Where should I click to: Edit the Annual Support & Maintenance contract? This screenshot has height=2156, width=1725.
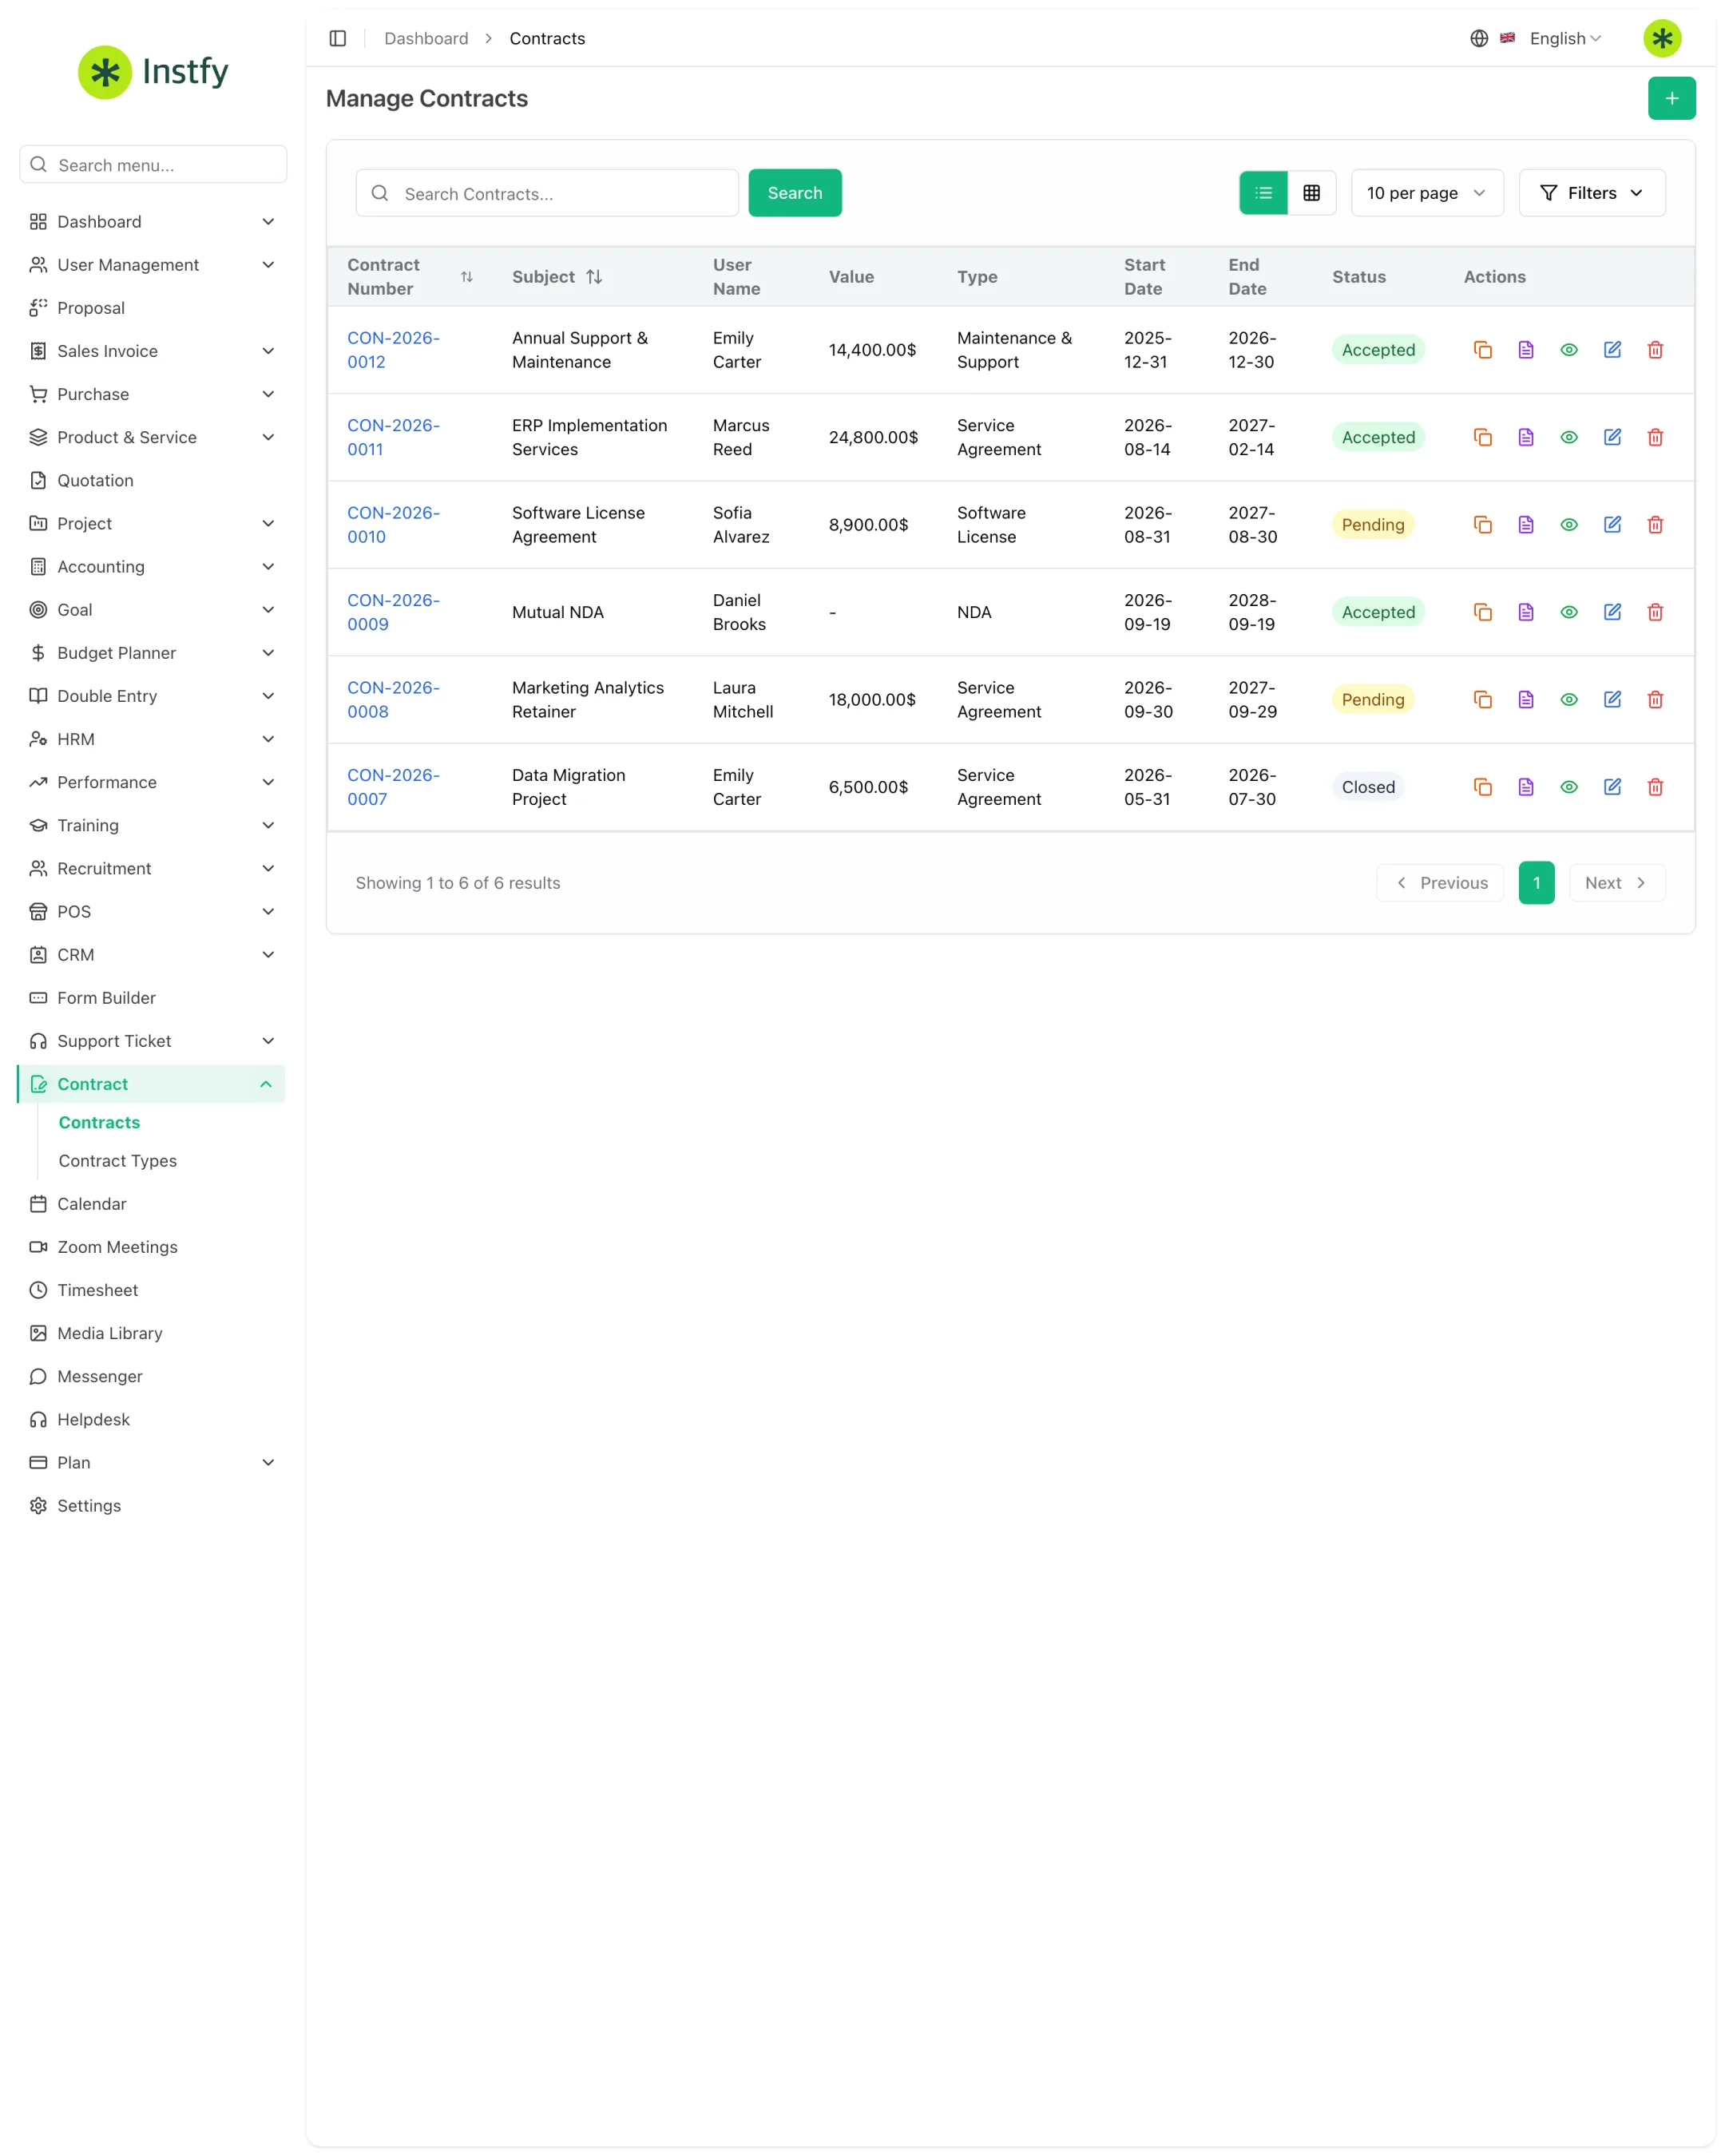click(x=1612, y=350)
